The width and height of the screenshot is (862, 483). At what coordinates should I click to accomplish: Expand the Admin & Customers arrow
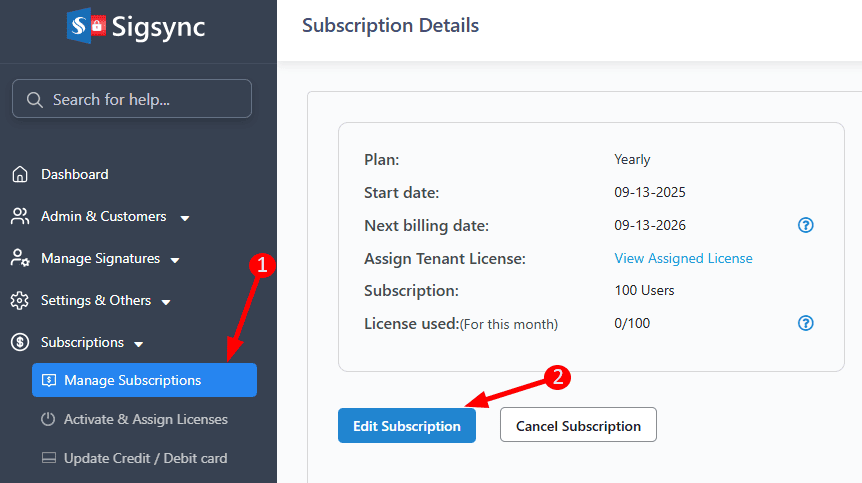tap(185, 218)
